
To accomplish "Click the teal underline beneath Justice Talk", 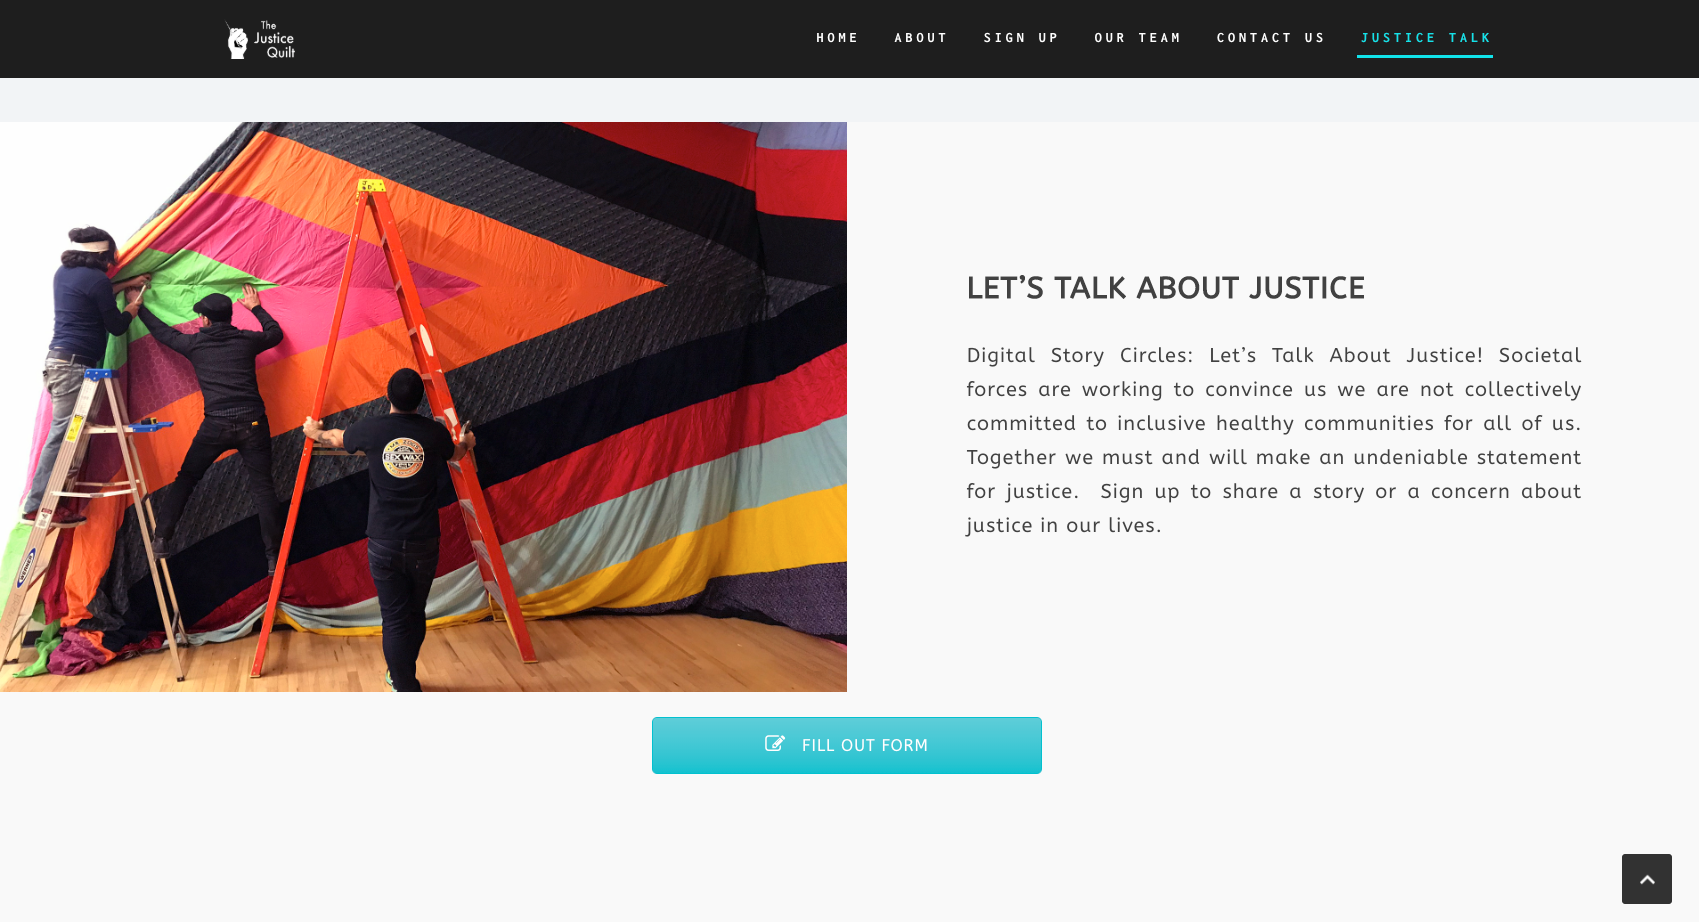I will coord(1425,56).
